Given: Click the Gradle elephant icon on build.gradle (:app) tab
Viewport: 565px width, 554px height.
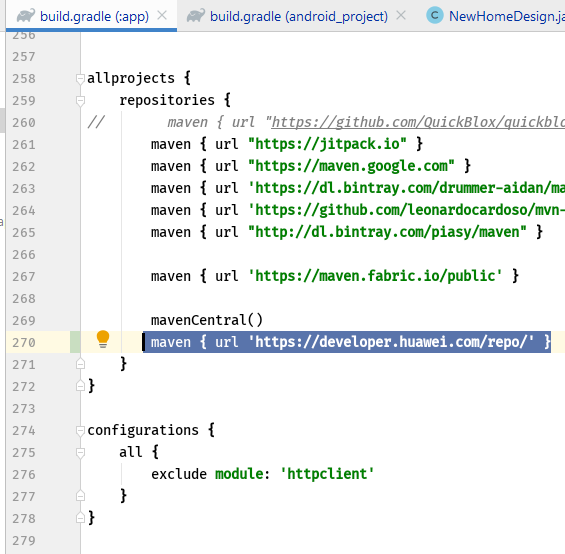Looking at the screenshot, I should coord(26,16).
